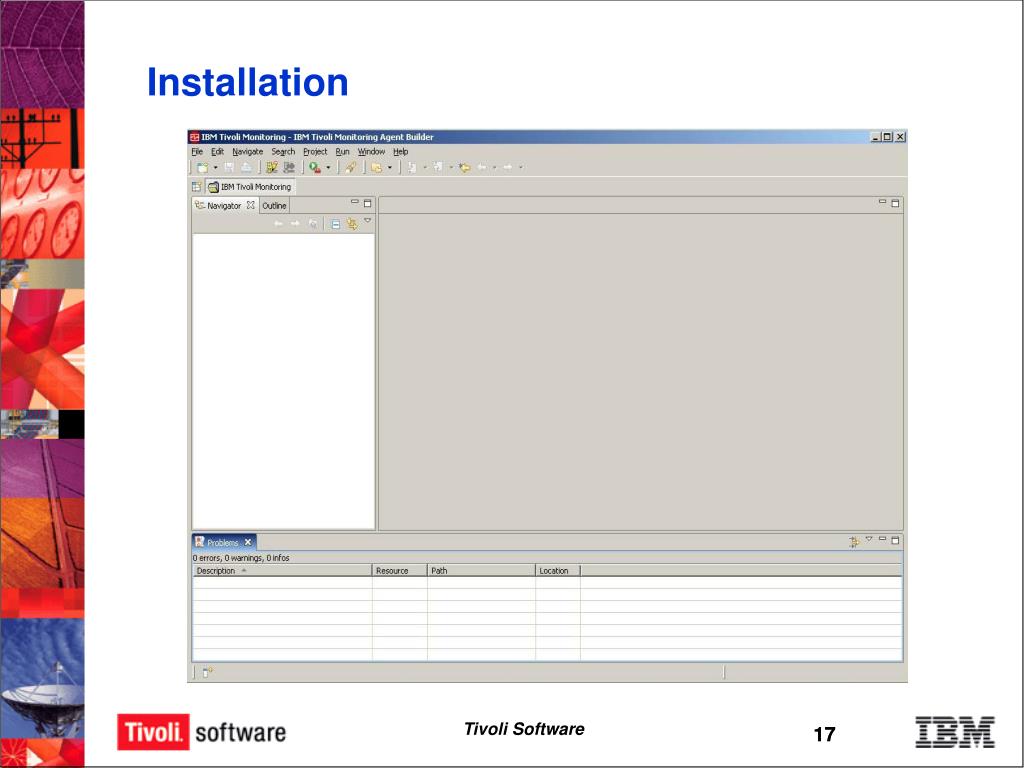
Task: Maximize the Navigator panel
Action: (367, 203)
